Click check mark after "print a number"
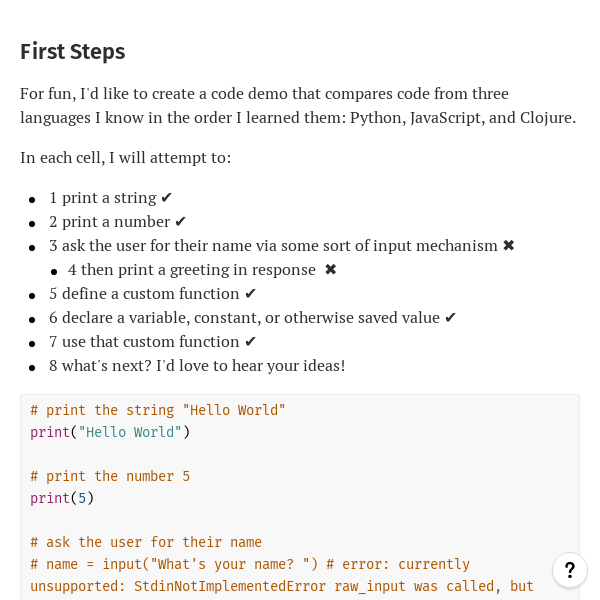The height and width of the screenshot is (600, 600). point(181,222)
